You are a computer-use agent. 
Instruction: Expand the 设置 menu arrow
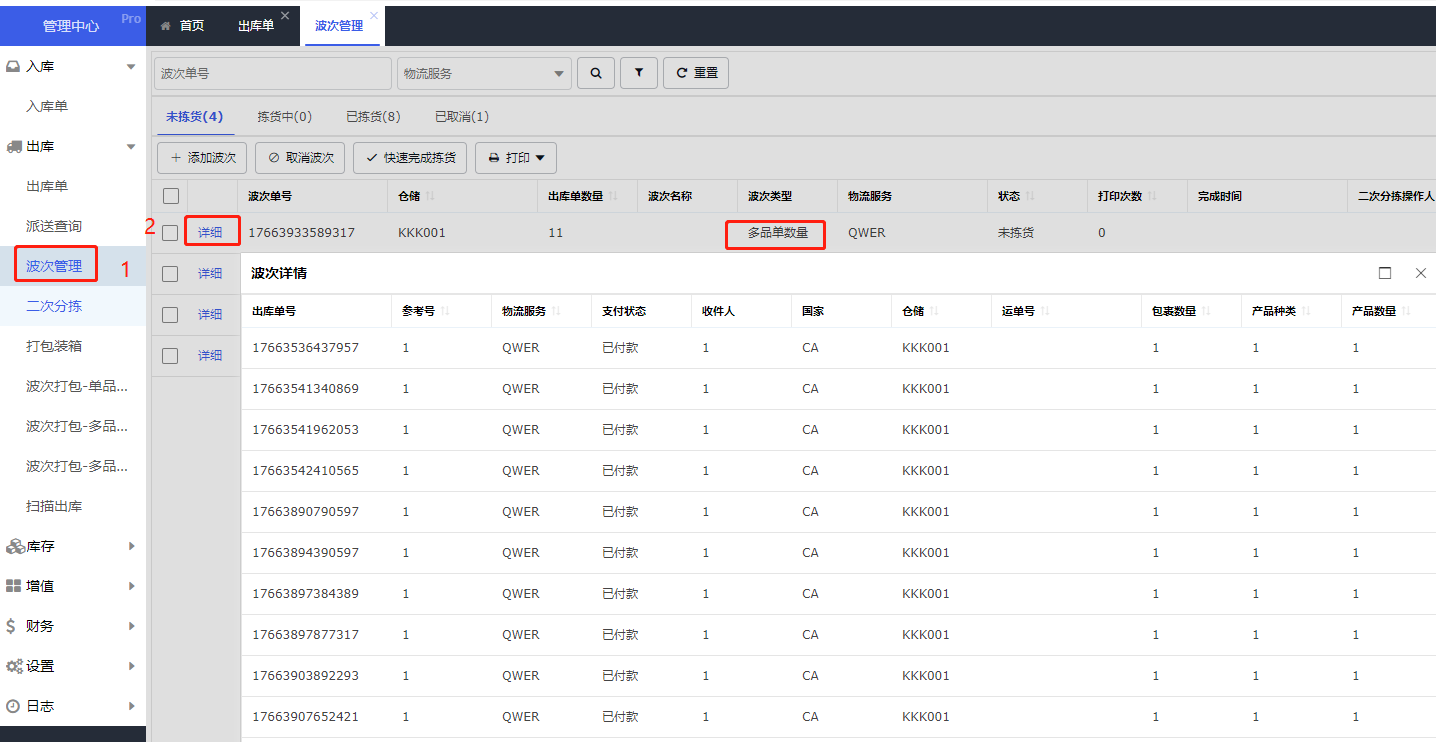[x=132, y=666]
